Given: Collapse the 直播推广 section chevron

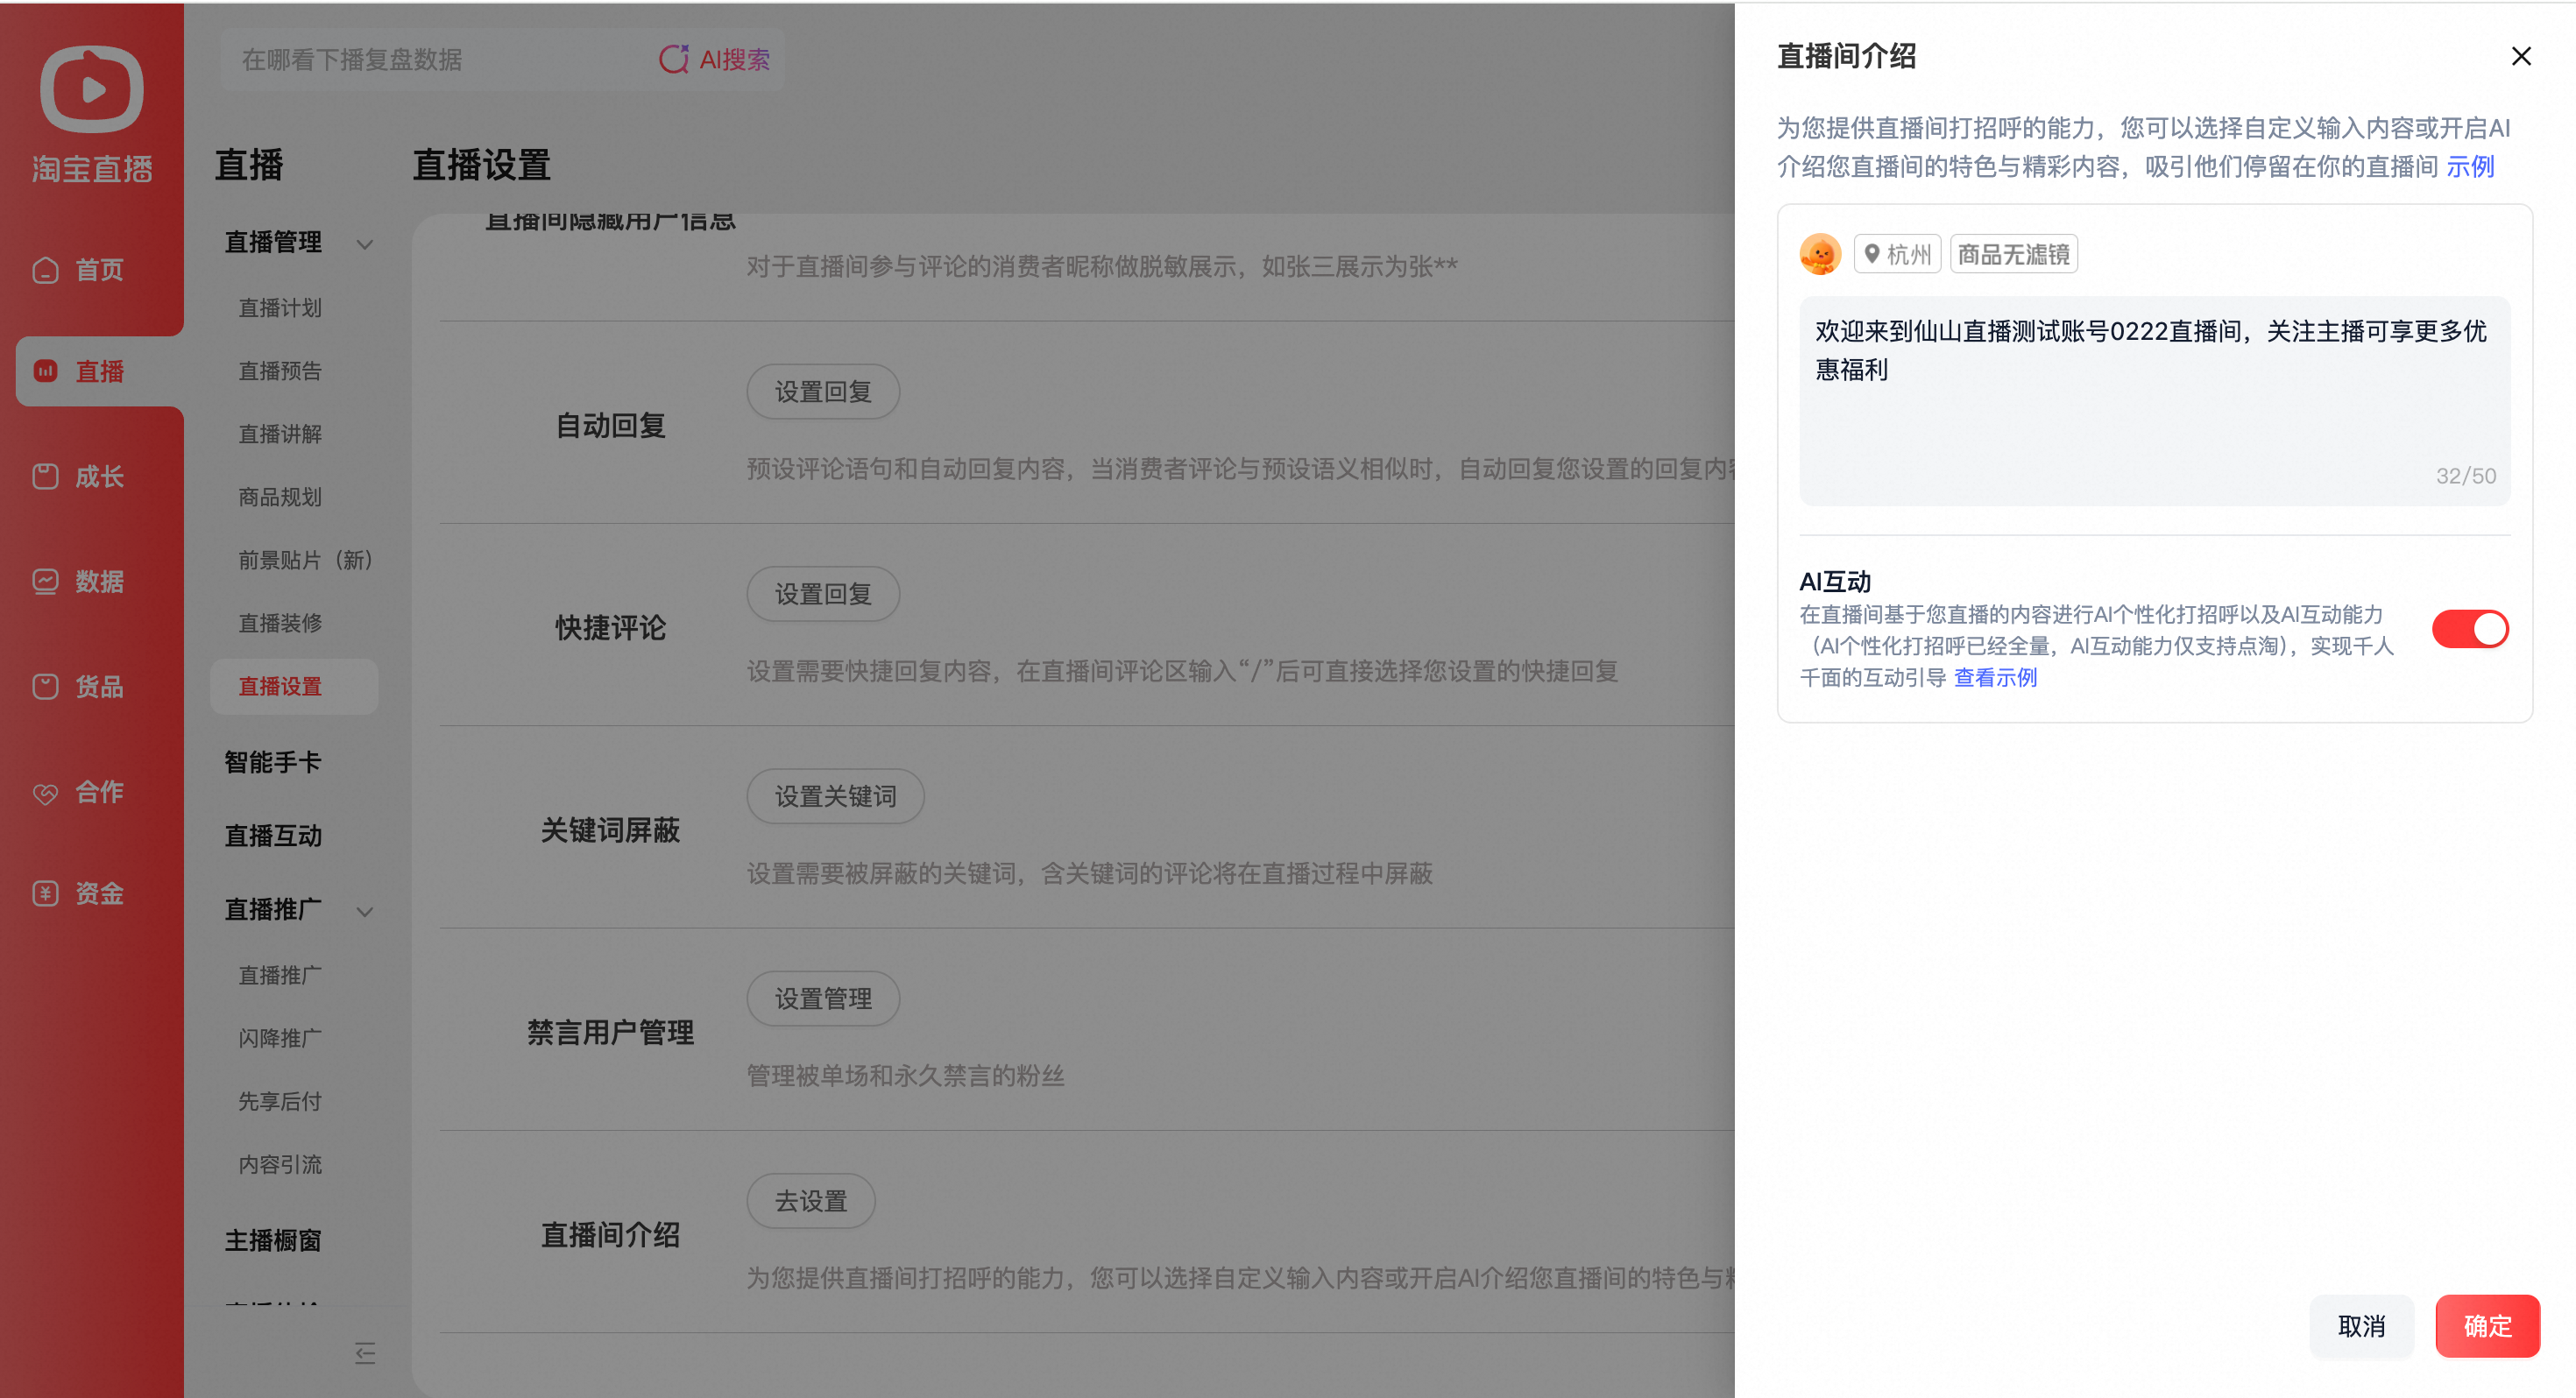Looking at the screenshot, I should point(365,911).
